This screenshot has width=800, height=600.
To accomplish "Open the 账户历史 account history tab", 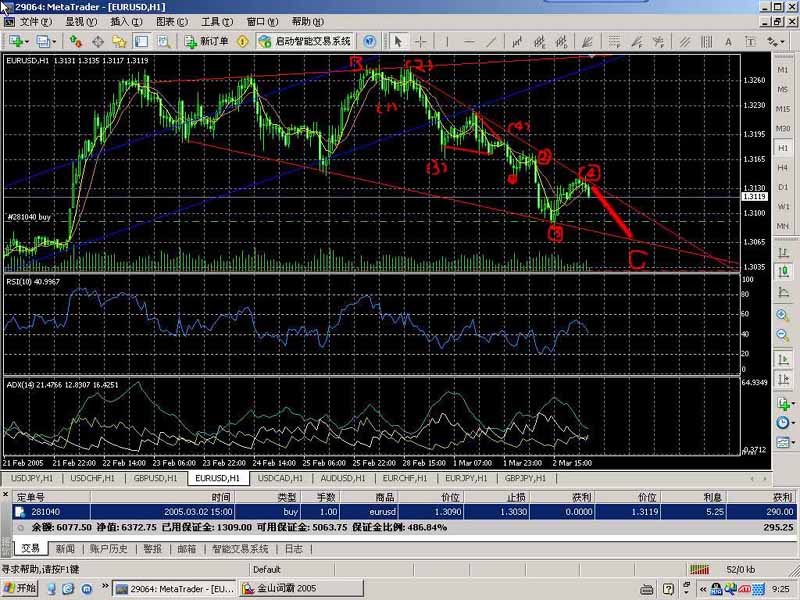I will 109,548.
